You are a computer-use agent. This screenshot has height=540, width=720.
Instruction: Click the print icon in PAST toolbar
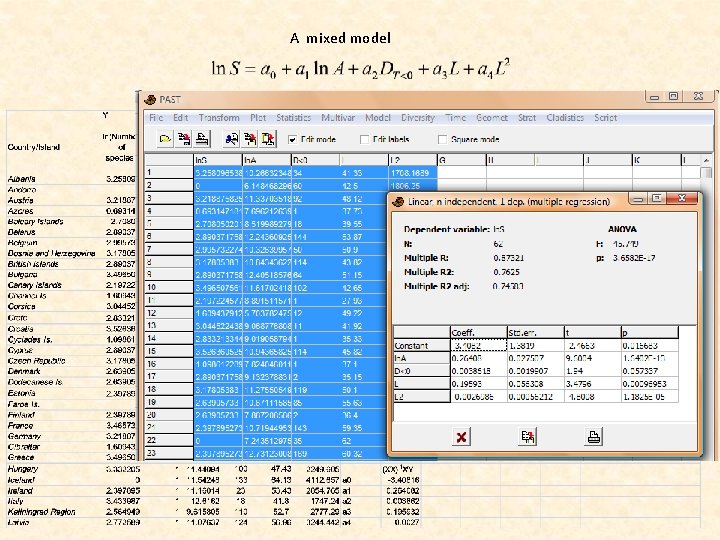coord(202,139)
